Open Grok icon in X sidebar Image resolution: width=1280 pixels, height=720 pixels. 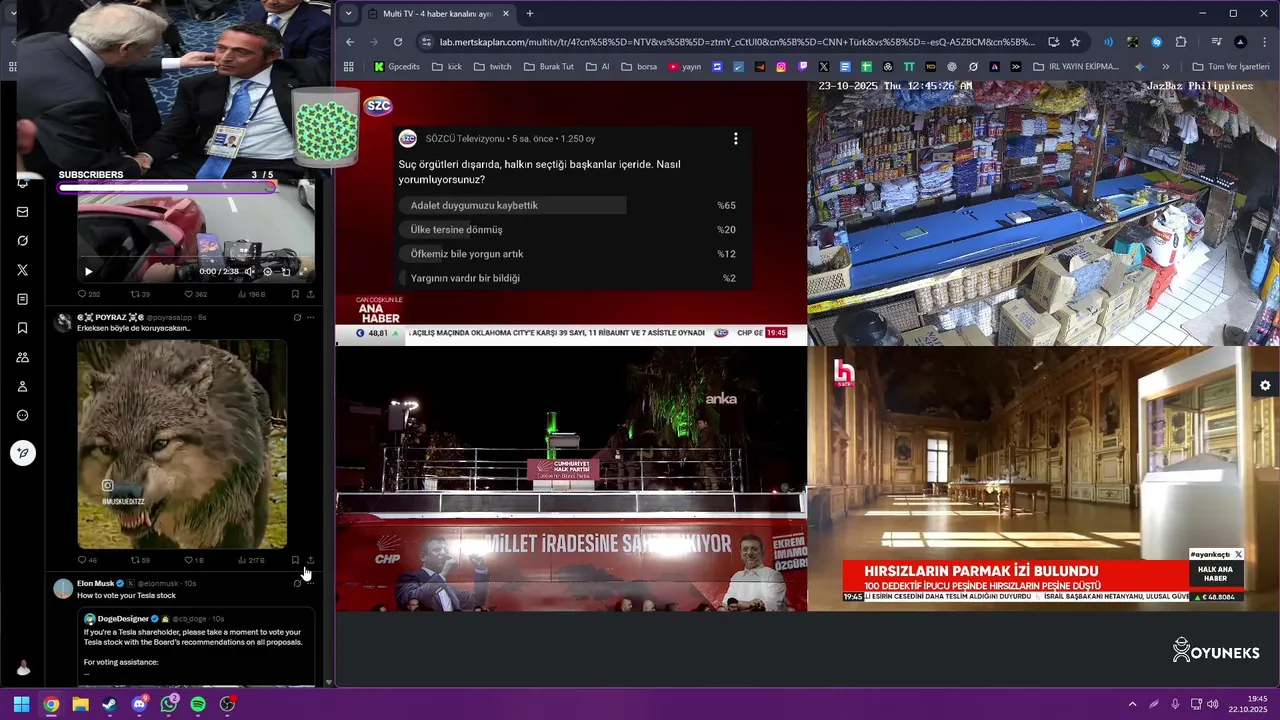click(22, 241)
